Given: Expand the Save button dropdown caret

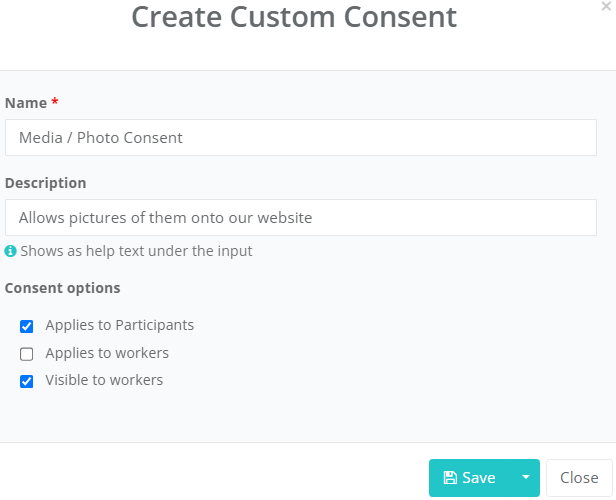Looking at the screenshot, I should pos(526,478).
